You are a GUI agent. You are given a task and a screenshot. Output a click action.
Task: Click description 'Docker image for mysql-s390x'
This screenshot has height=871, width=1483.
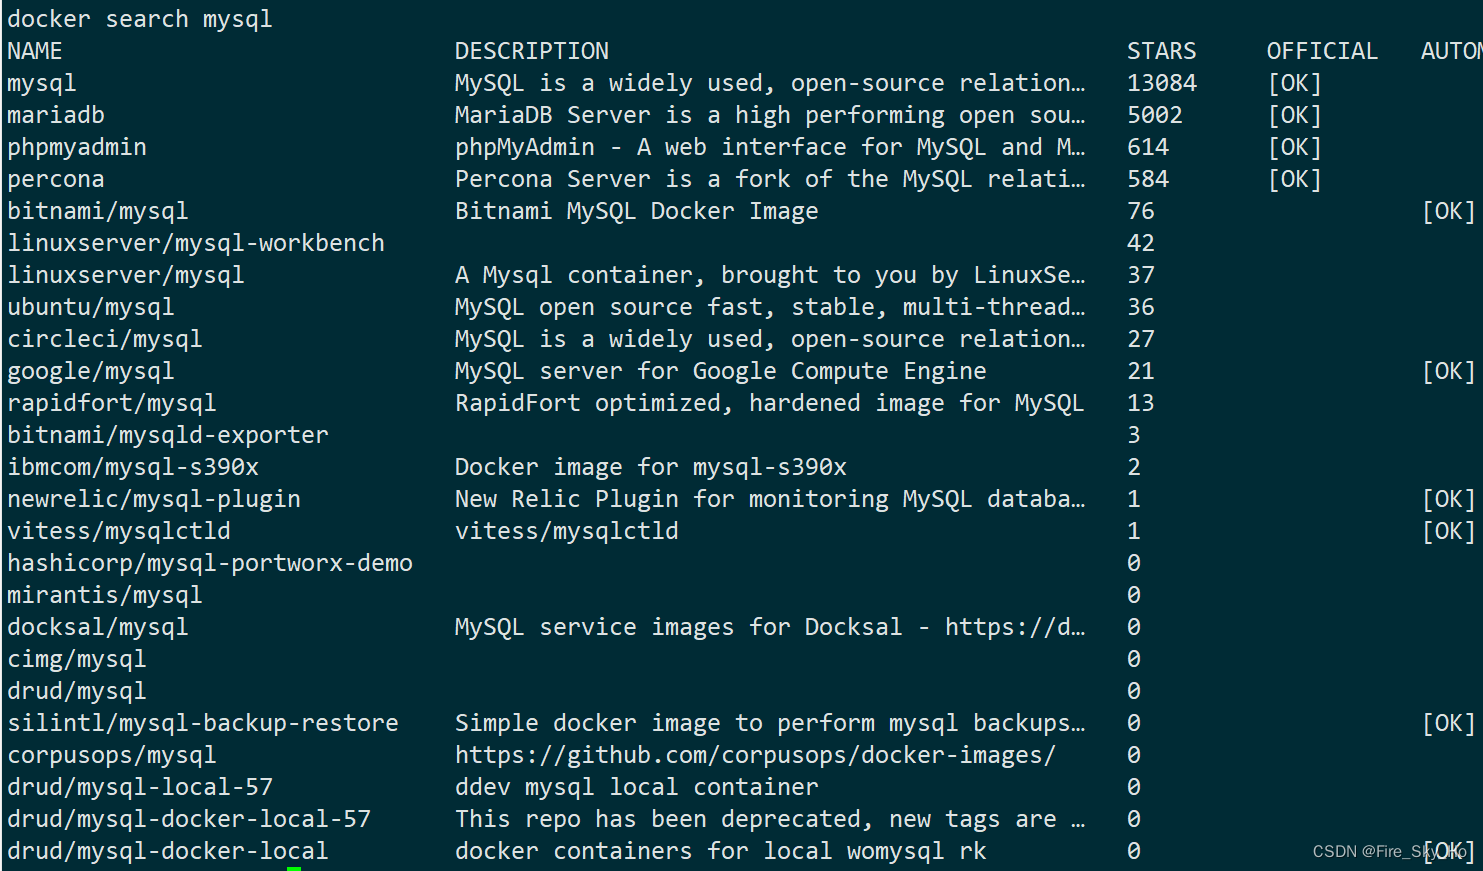click(651, 467)
